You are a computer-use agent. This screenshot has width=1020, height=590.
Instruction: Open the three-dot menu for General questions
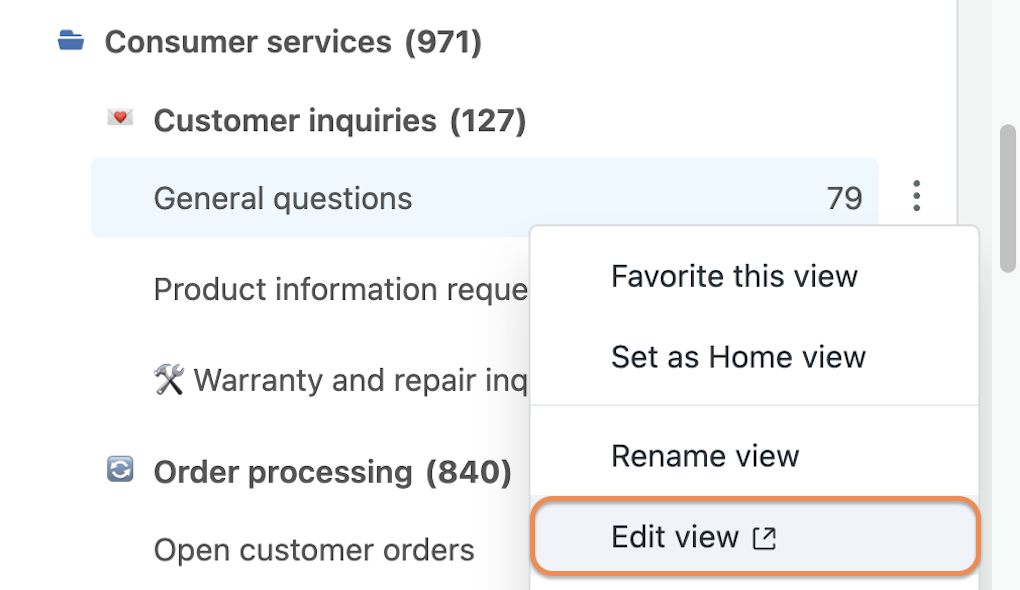916,196
